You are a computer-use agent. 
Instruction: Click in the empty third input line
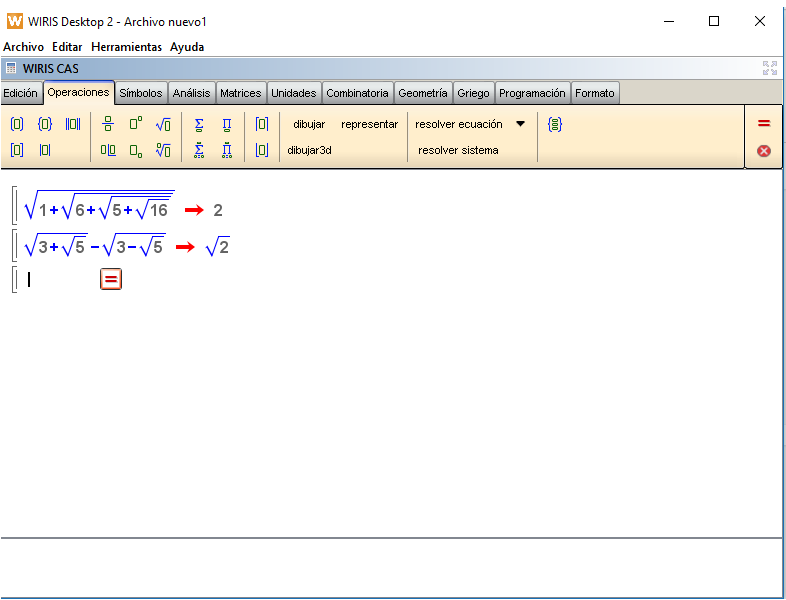click(60, 280)
